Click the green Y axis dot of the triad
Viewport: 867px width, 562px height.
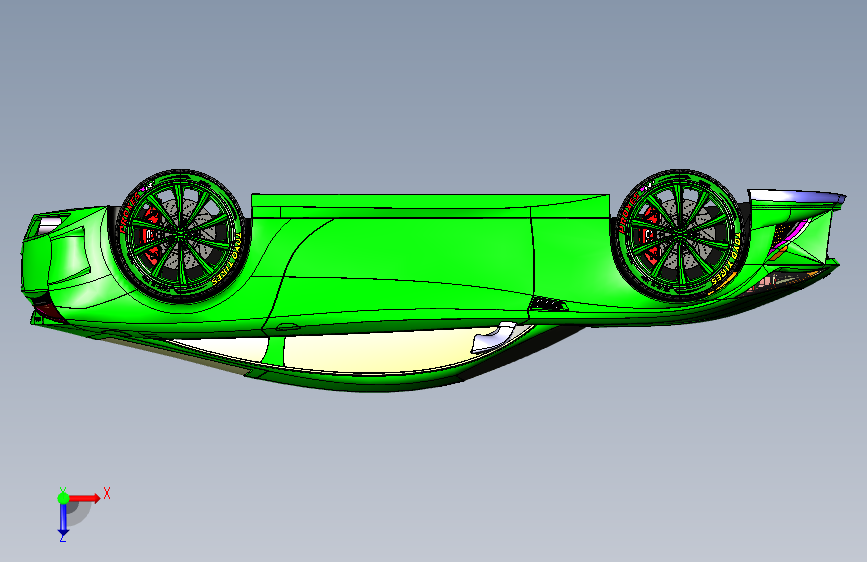pos(63,498)
